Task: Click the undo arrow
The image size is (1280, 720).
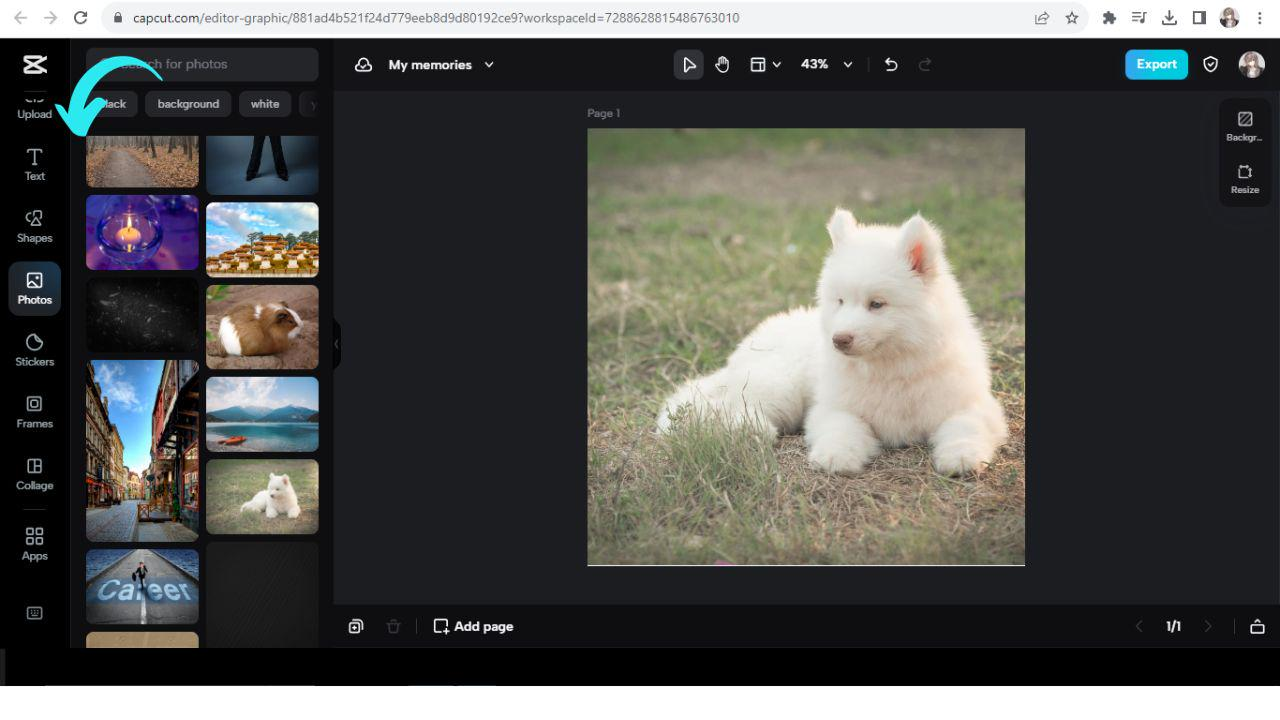Action: click(x=891, y=65)
